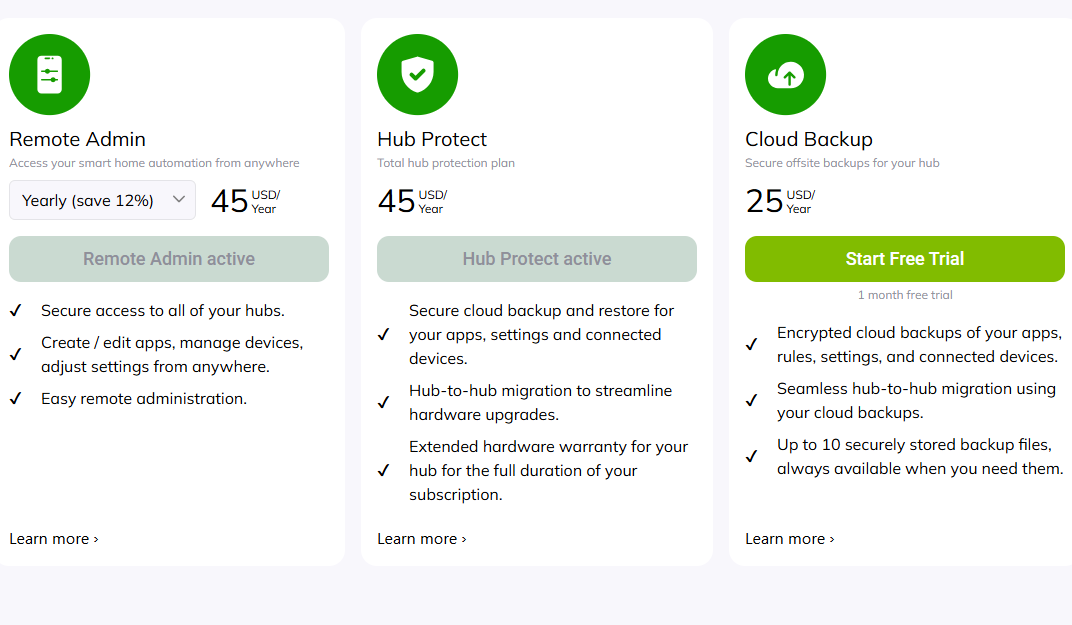Viewport: 1072px width, 625px height.
Task: Click checkmark beside "Secure access to all of your hubs"
Action: click(16, 311)
